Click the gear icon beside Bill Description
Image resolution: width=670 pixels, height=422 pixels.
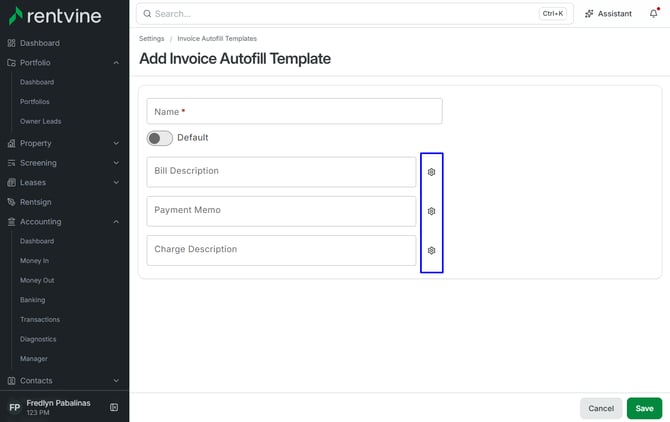431,172
